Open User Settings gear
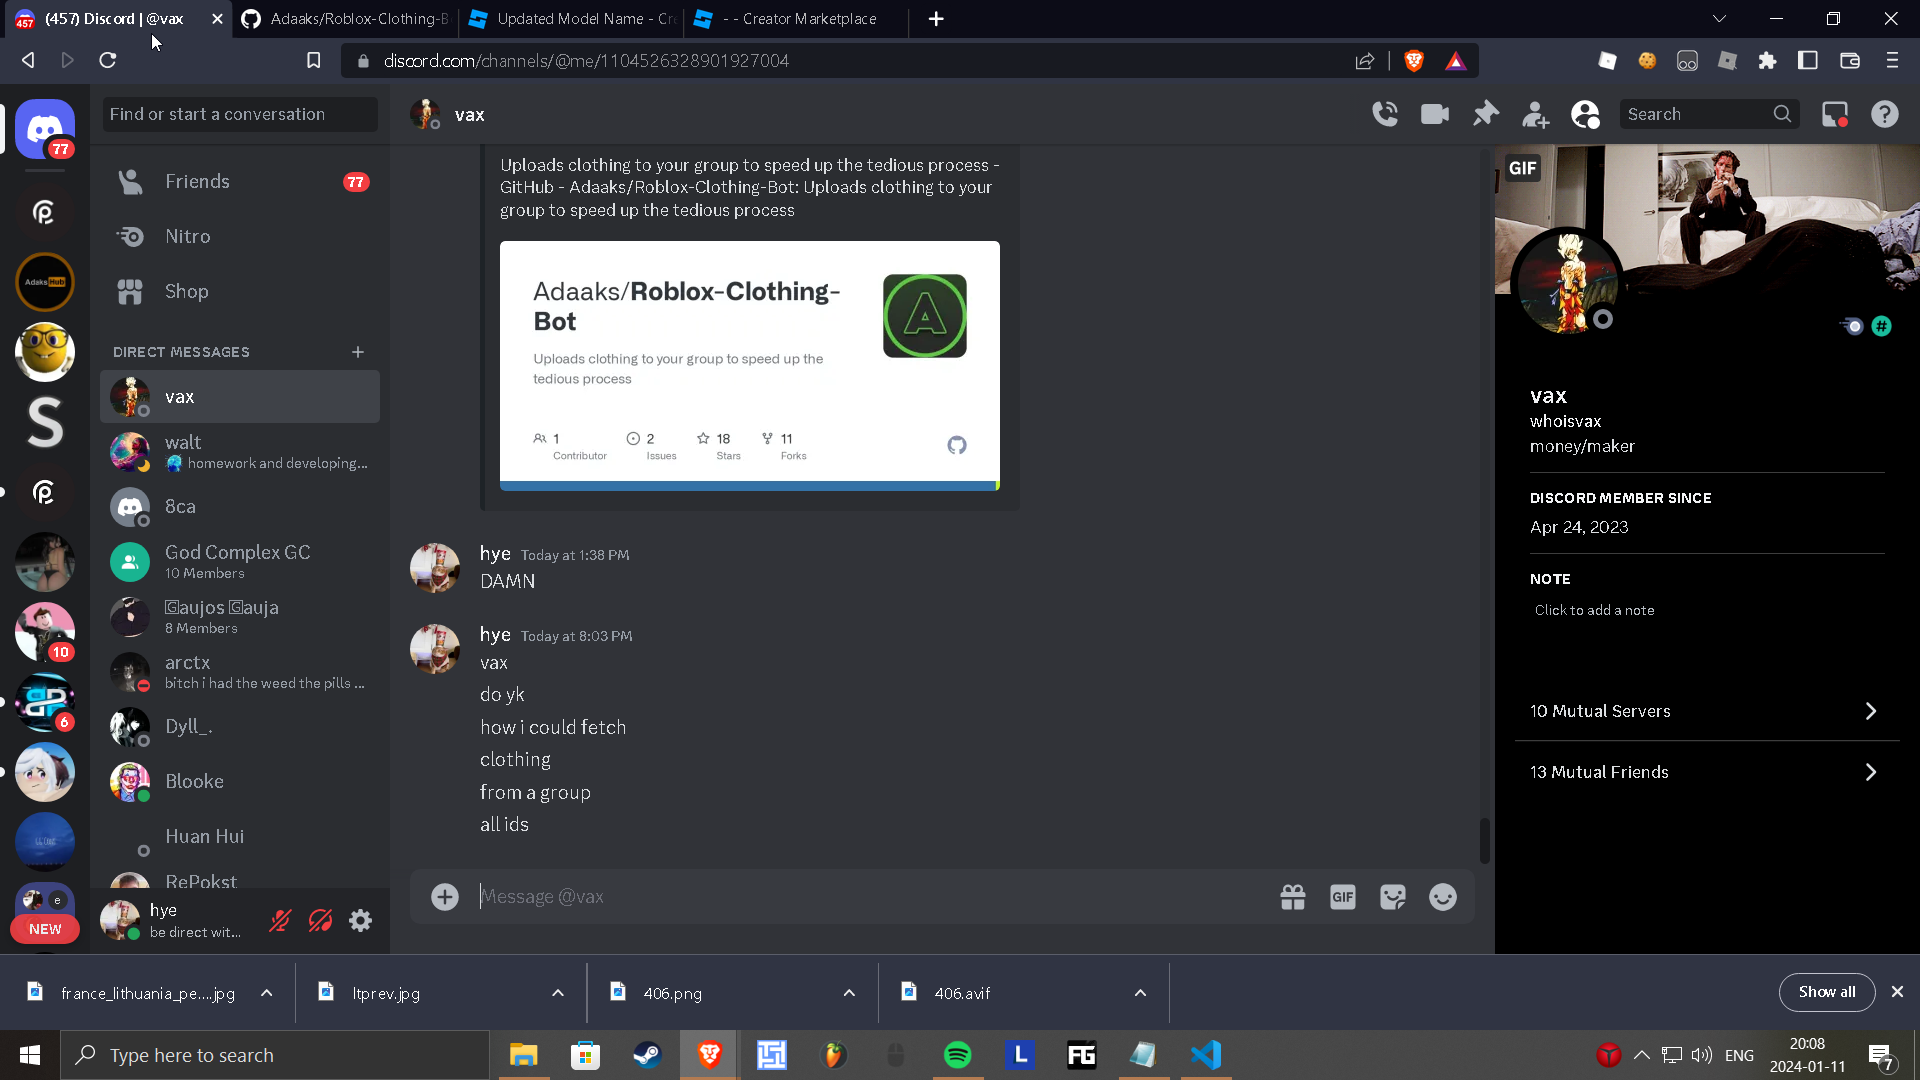The height and width of the screenshot is (1080, 1920). pos(360,920)
